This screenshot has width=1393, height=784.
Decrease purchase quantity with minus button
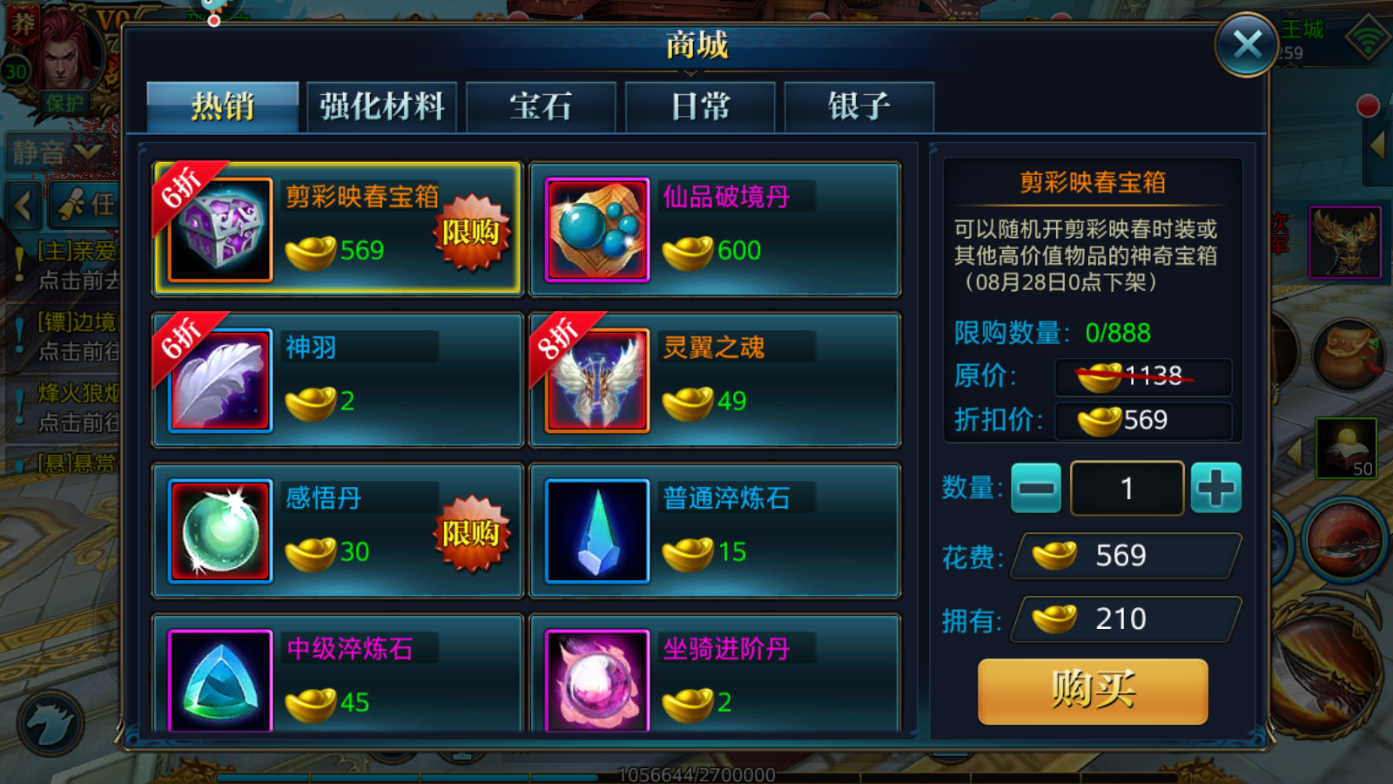click(1036, 488)
